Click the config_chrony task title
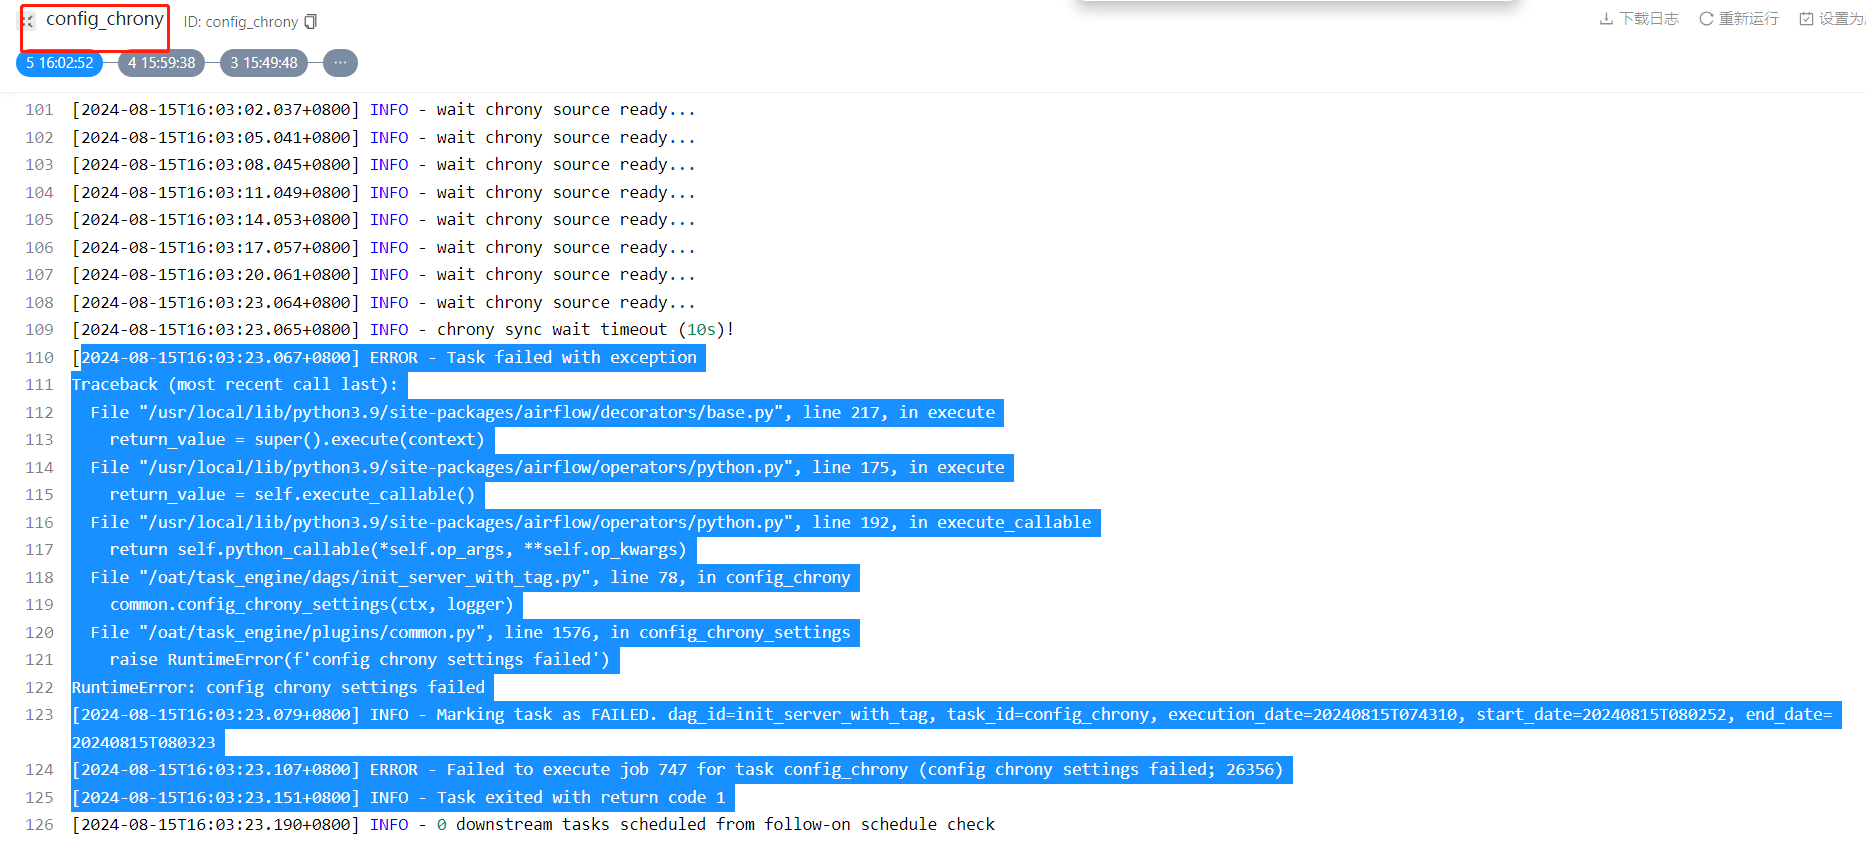The image size is (1866, 845). [105, 19]
